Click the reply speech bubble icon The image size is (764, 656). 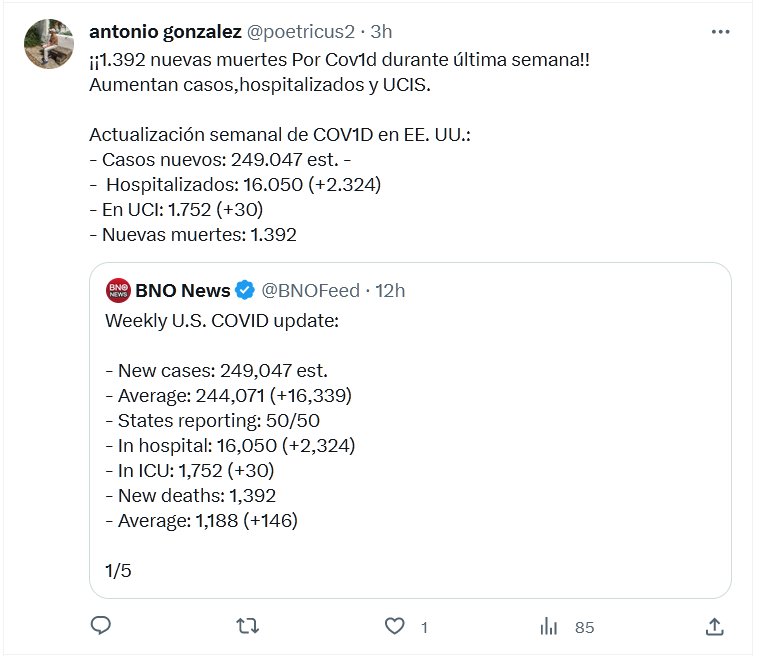pos(101,626)
